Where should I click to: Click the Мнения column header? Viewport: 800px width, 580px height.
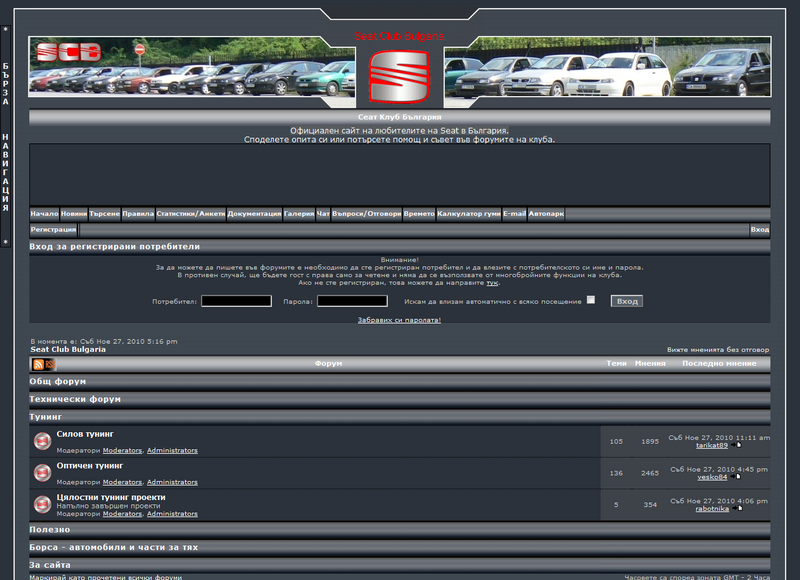tap(650, 364)
